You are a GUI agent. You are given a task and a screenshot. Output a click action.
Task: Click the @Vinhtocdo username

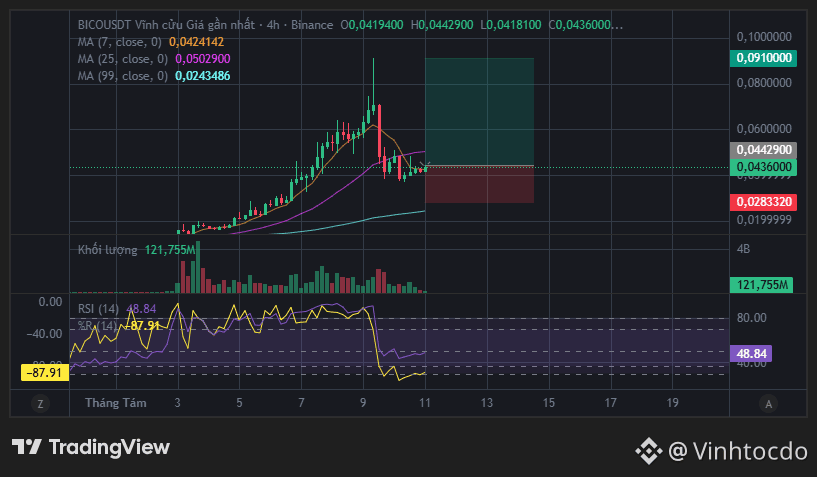(738, 450)
